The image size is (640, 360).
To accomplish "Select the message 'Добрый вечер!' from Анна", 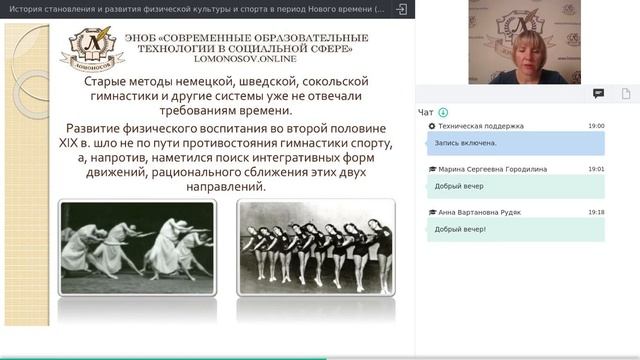I will (516, 229).
